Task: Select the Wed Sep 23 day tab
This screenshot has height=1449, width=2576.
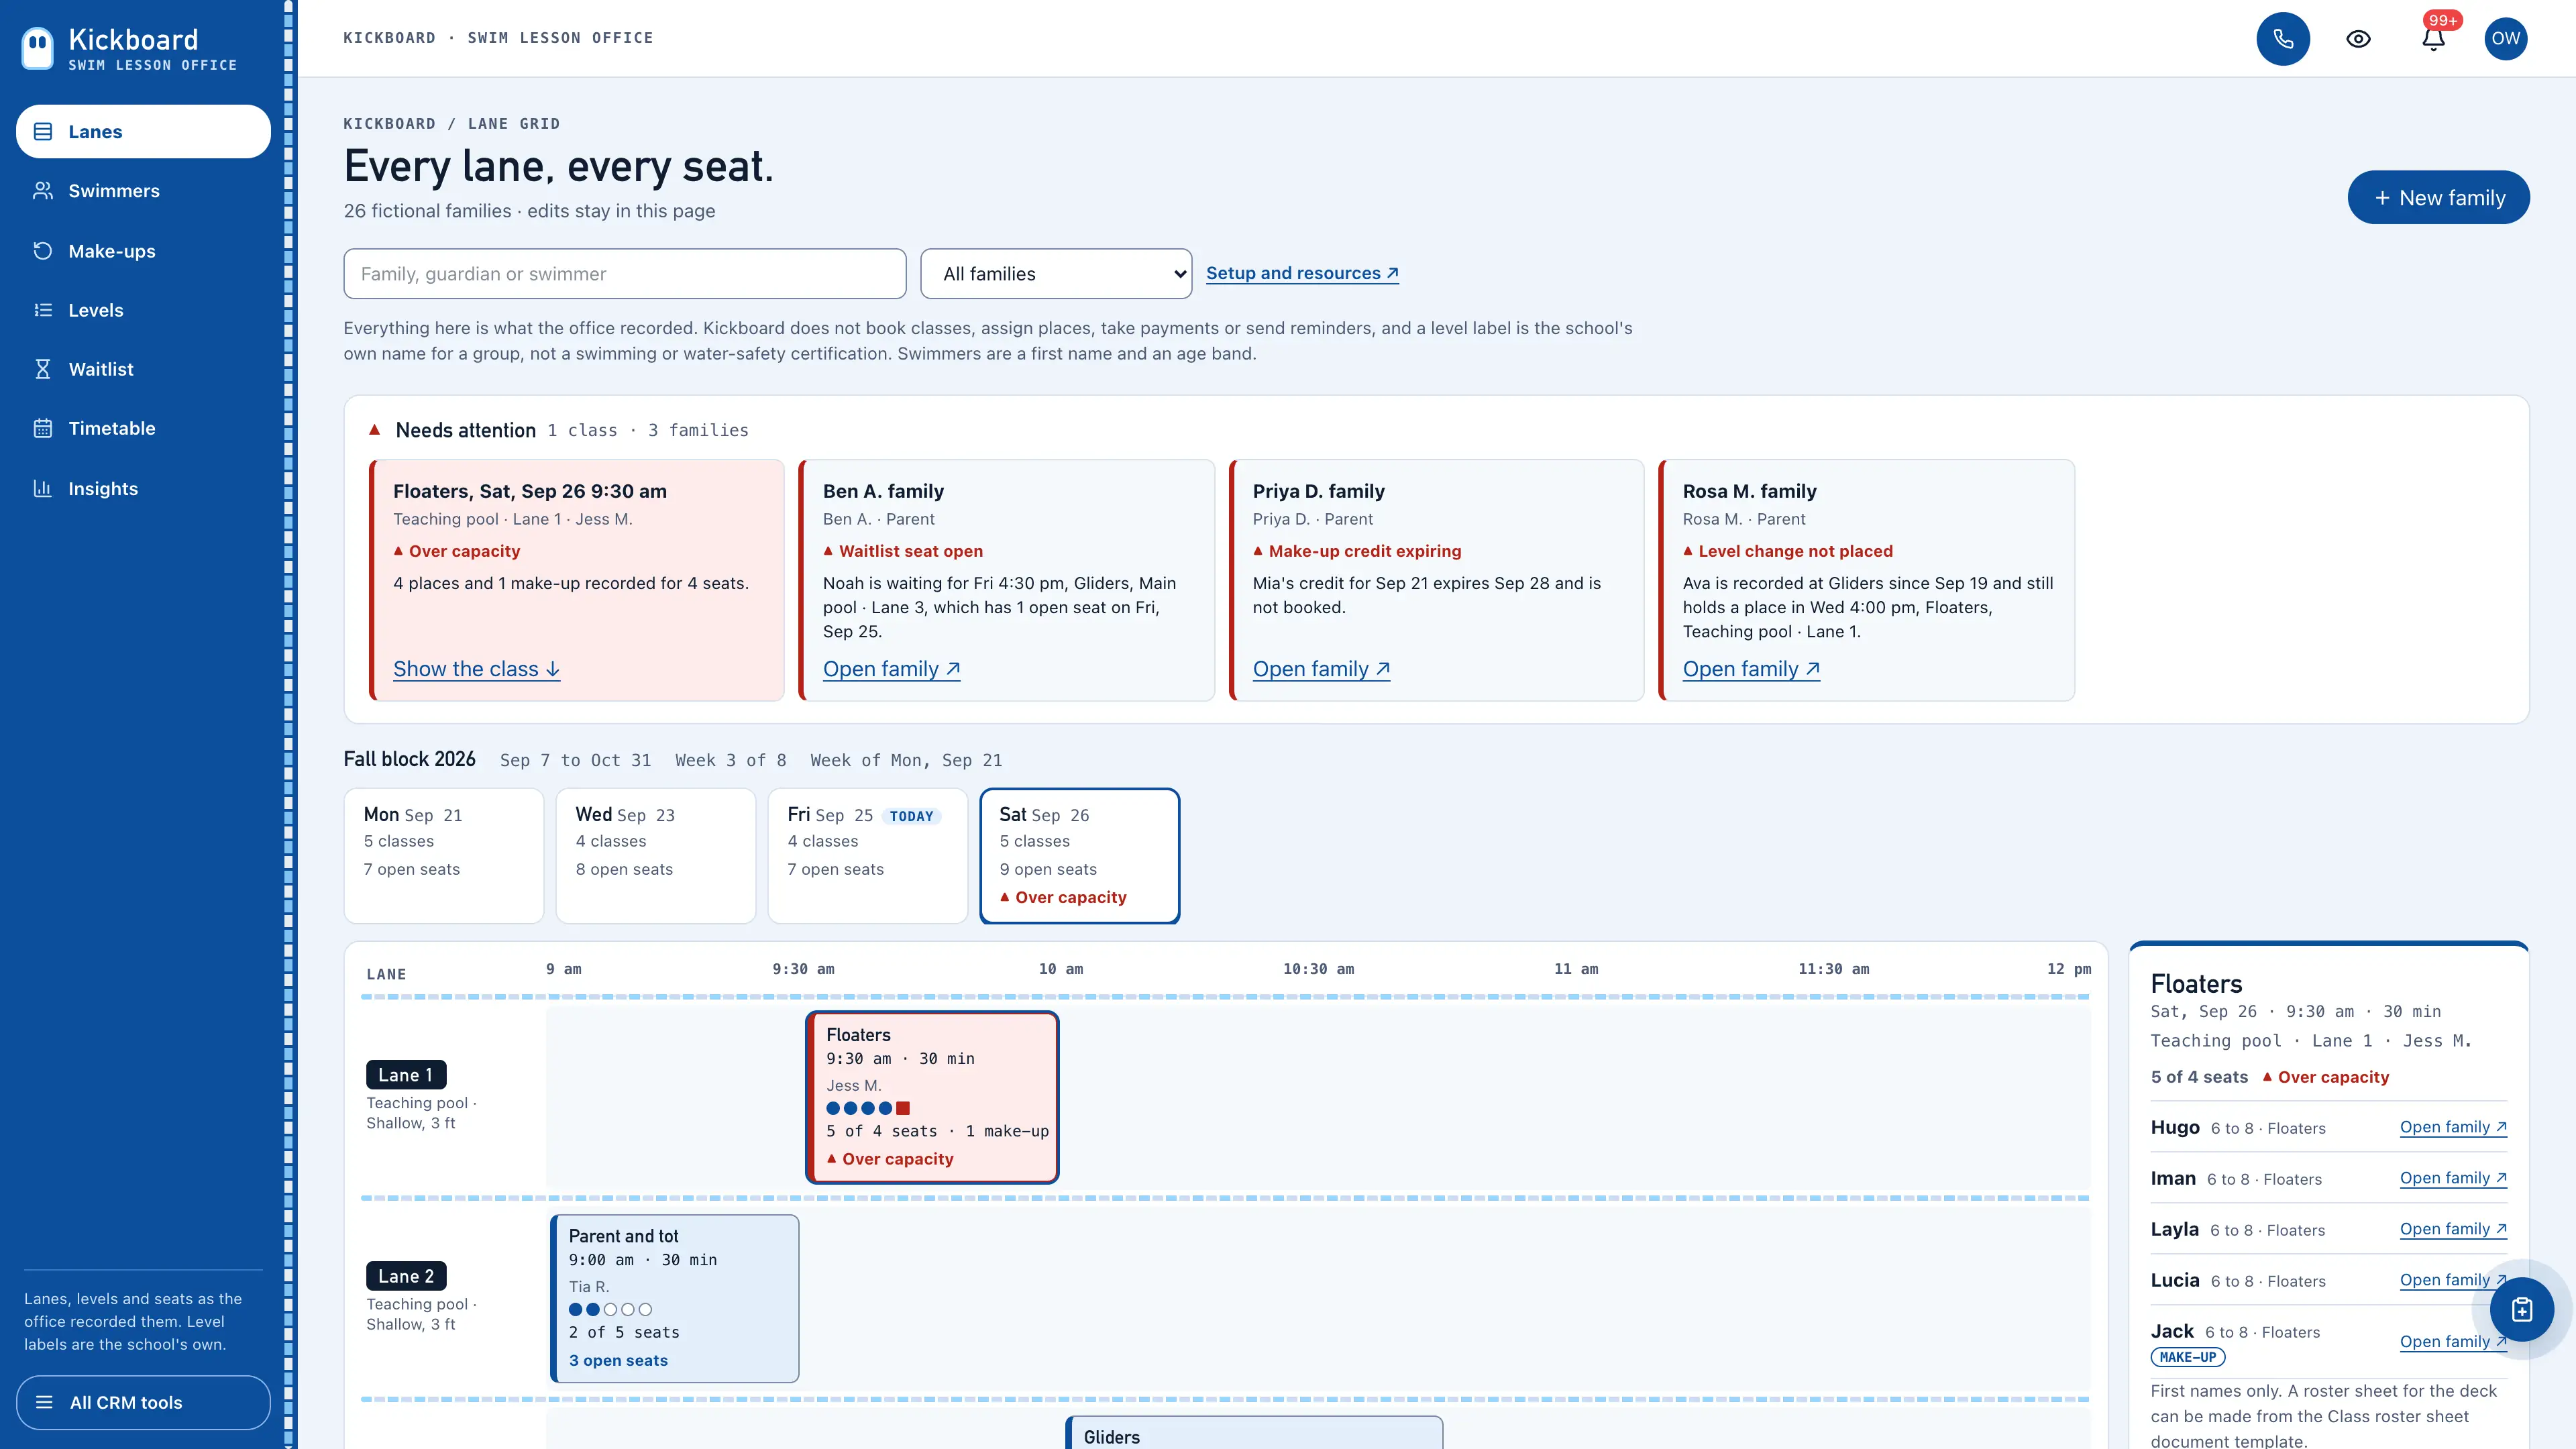Action: tap(655, 855)
